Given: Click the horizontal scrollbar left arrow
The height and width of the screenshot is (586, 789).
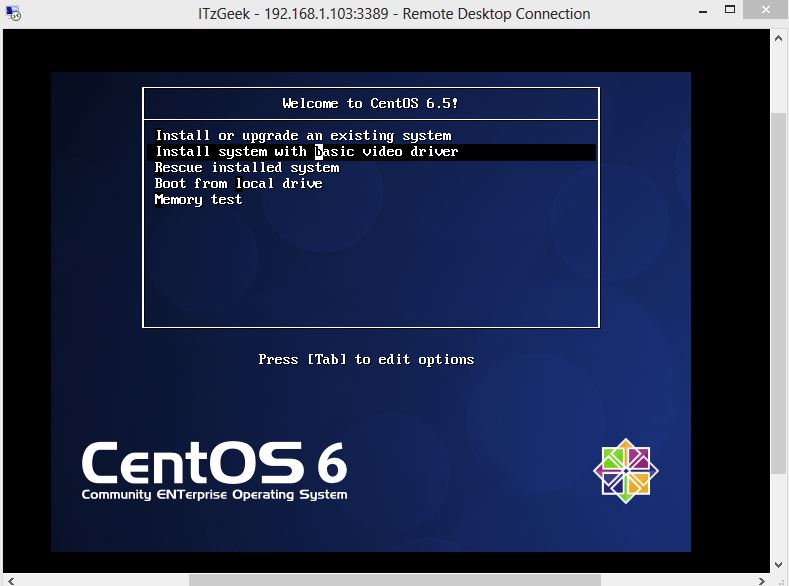Looking at the screenshot, I should (x=11, y=580).
